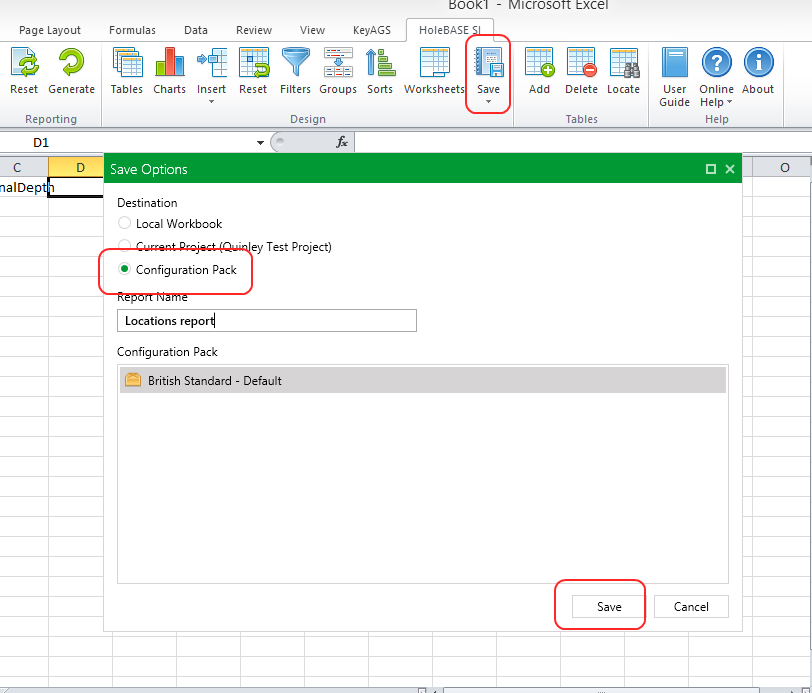Select the Configuration Pack radio button
The height and width of the screenshot is (693, 812).
pos(124,269)
